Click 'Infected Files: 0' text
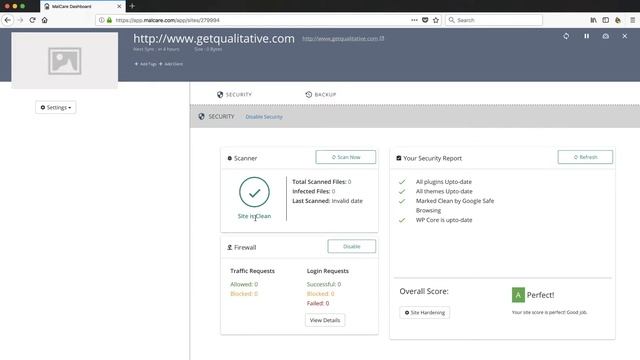 point(313,191)
